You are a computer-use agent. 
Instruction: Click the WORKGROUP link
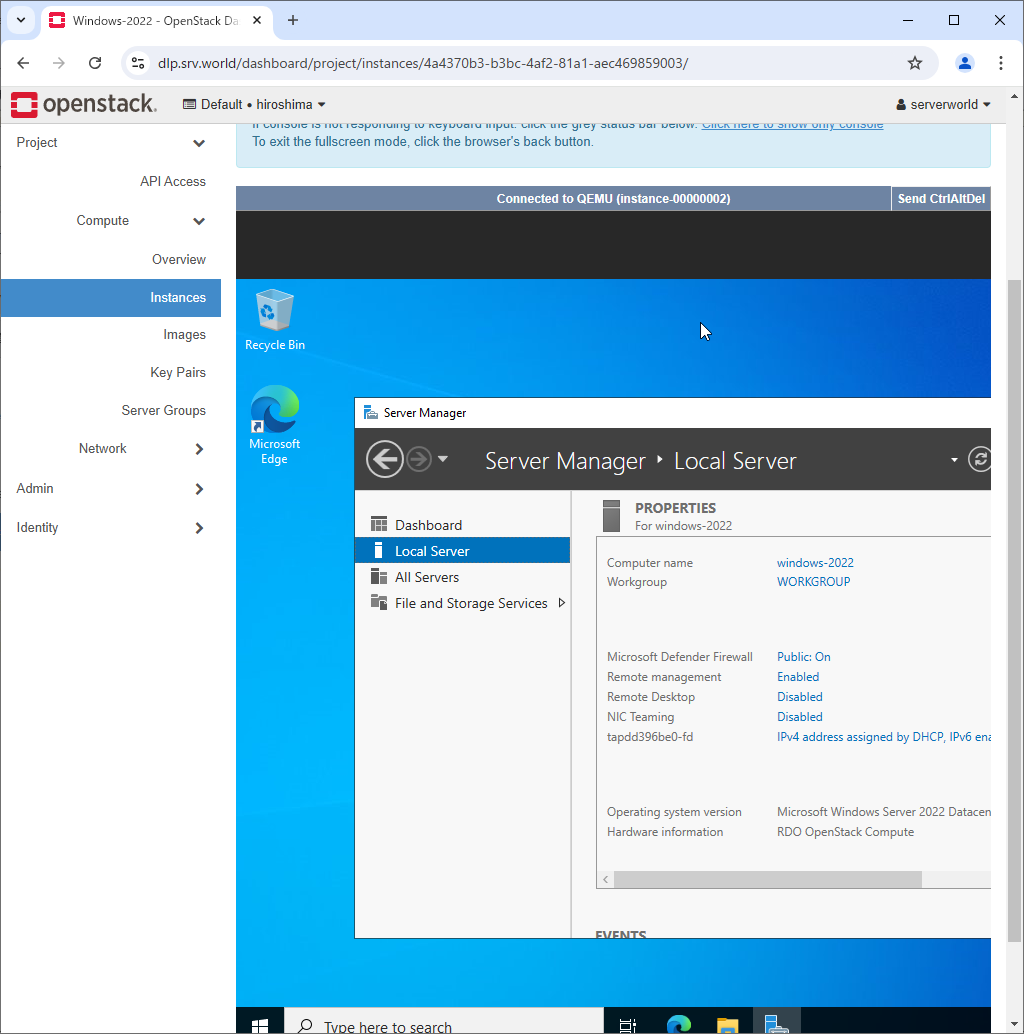click(813, 582)
